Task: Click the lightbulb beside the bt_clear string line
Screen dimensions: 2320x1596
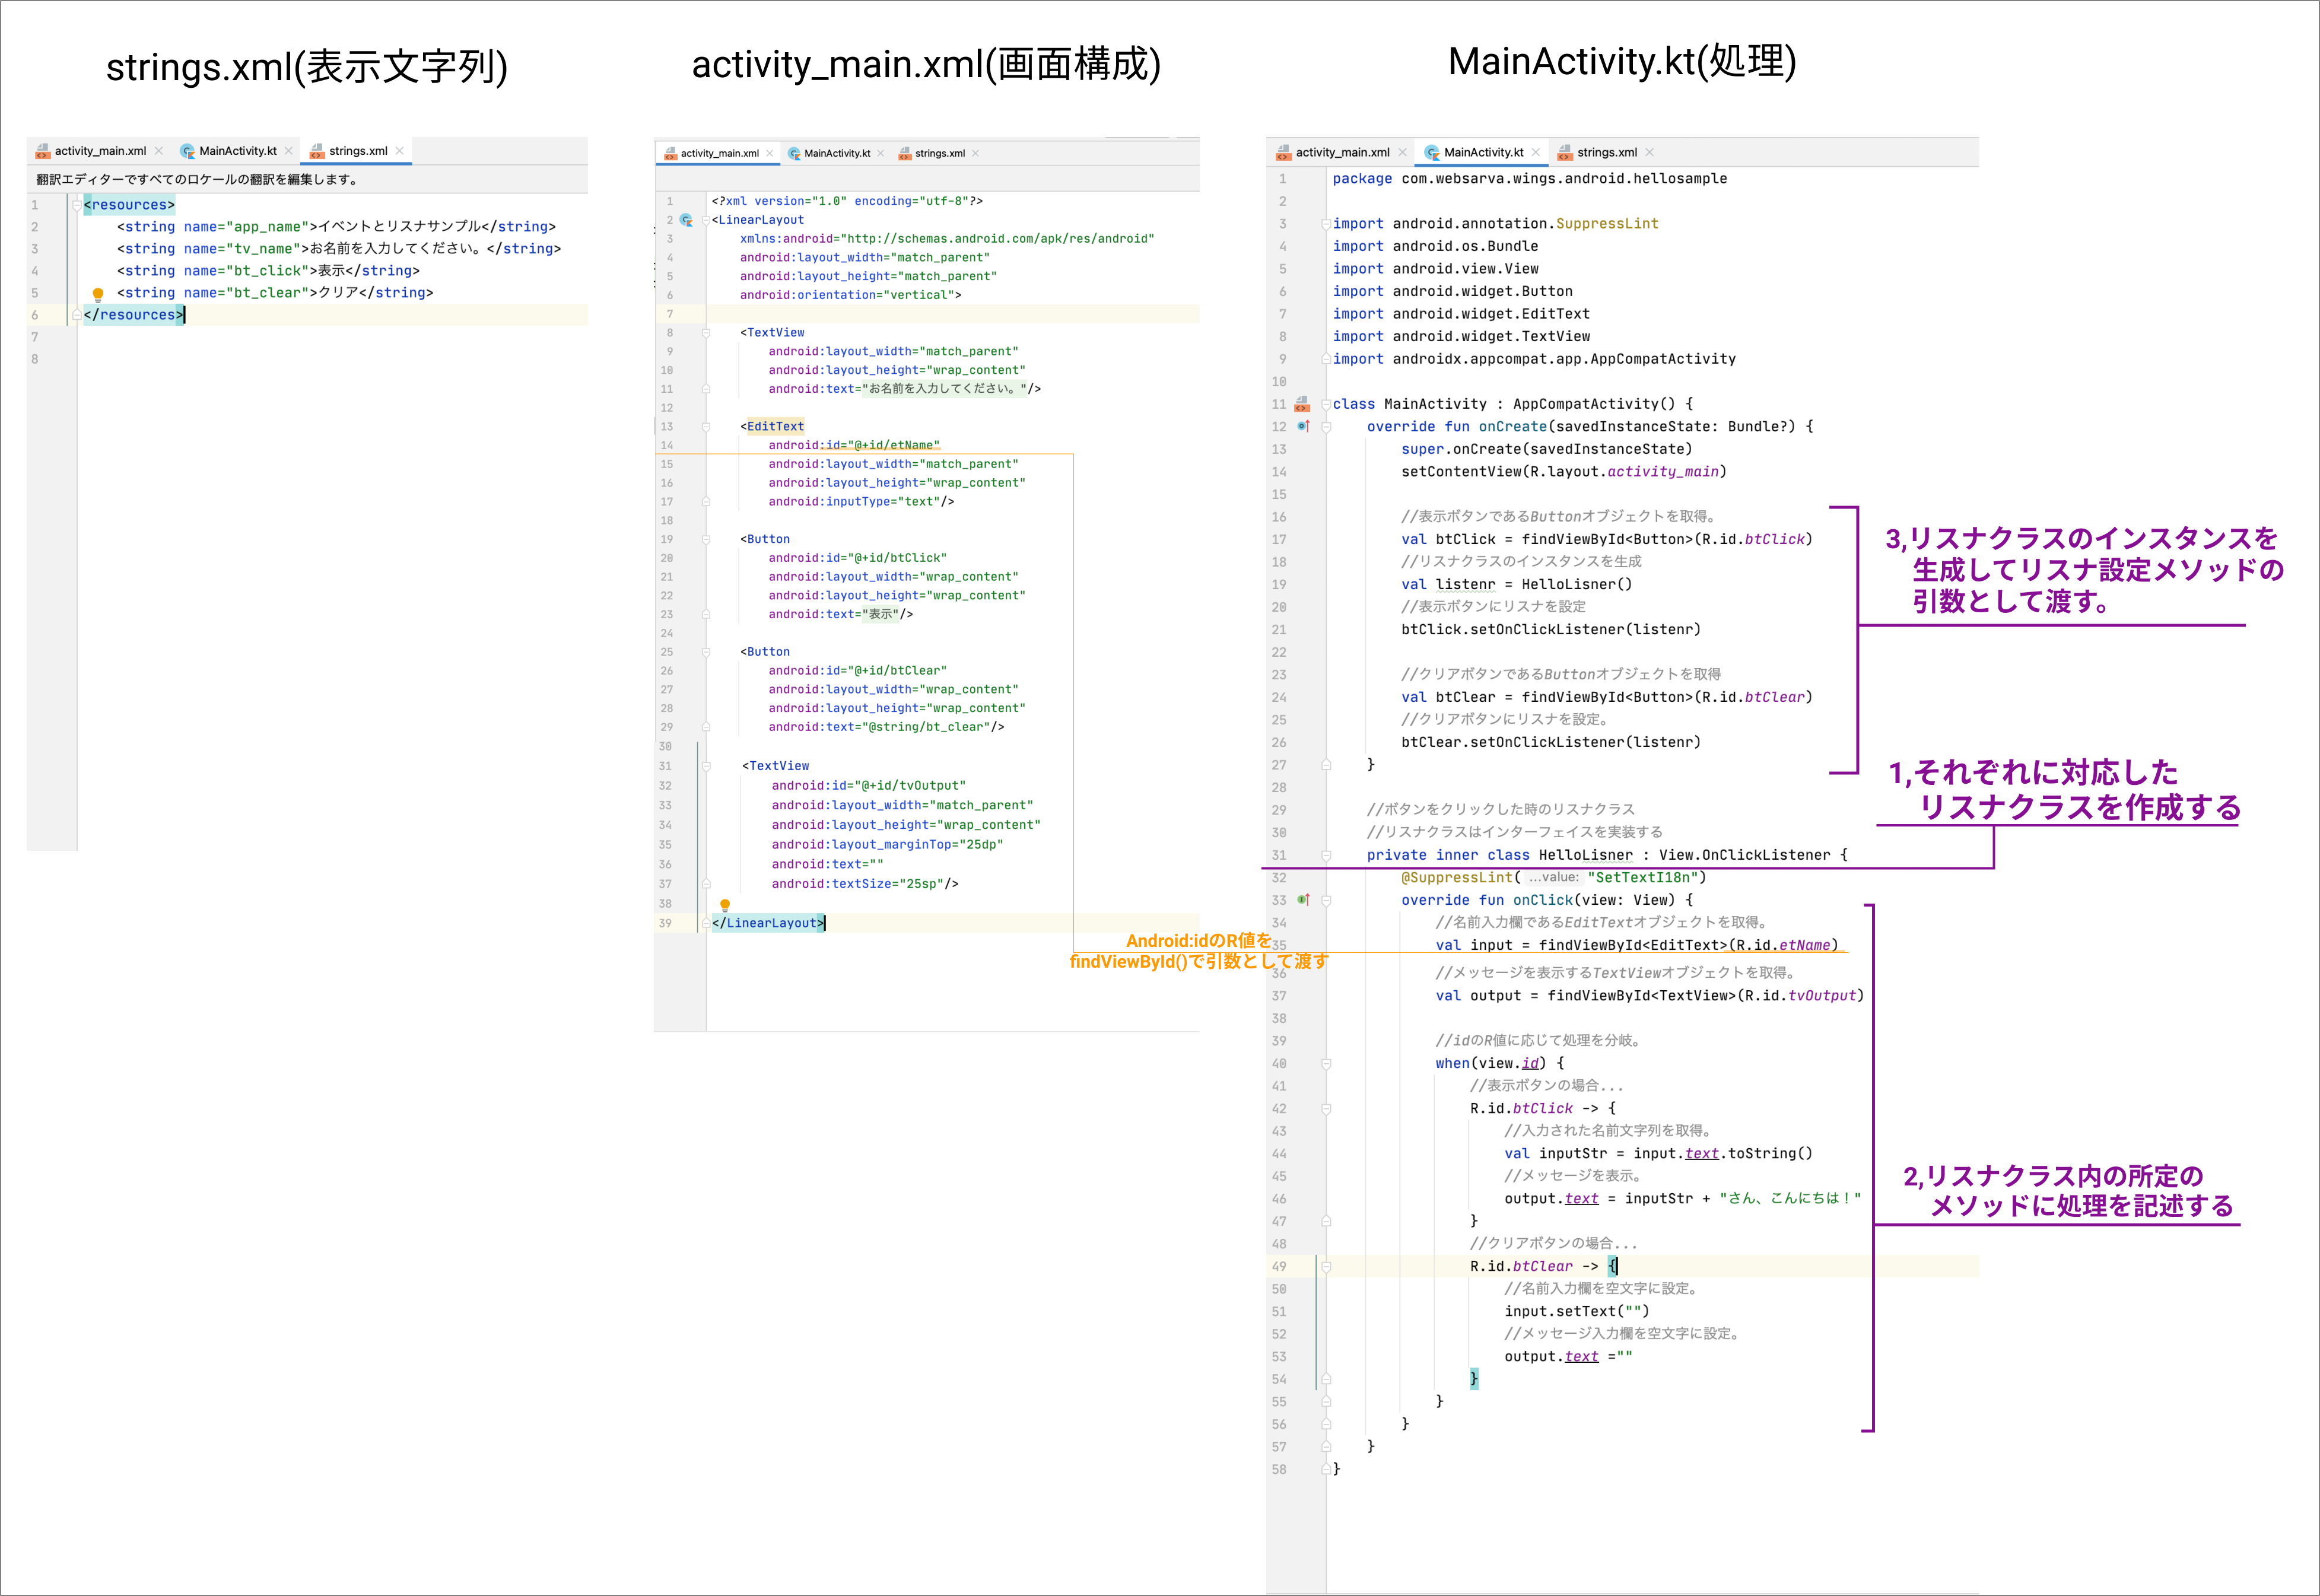Action: [98, 294]
